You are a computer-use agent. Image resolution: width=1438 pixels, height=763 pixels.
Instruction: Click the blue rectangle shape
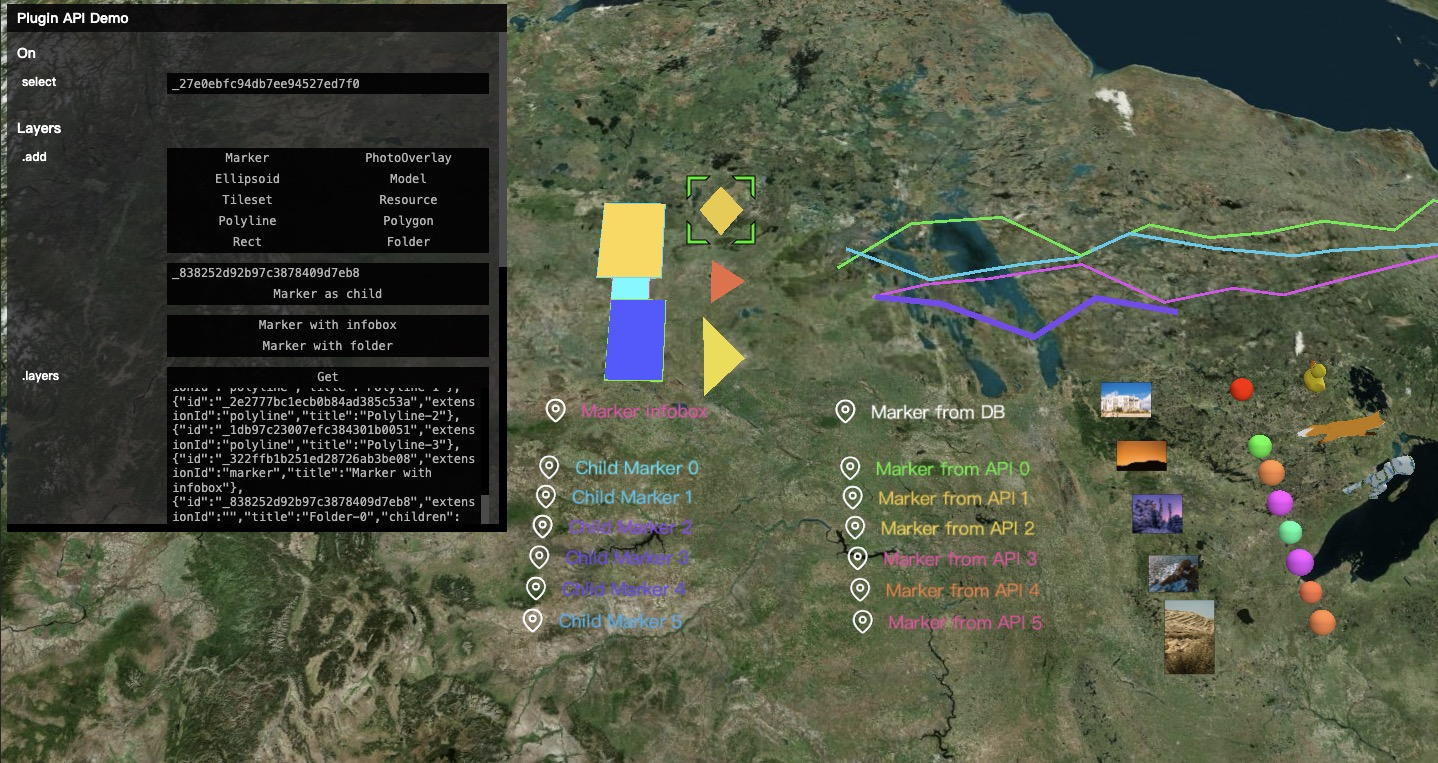pyautogui.click(x=636, y=340)
